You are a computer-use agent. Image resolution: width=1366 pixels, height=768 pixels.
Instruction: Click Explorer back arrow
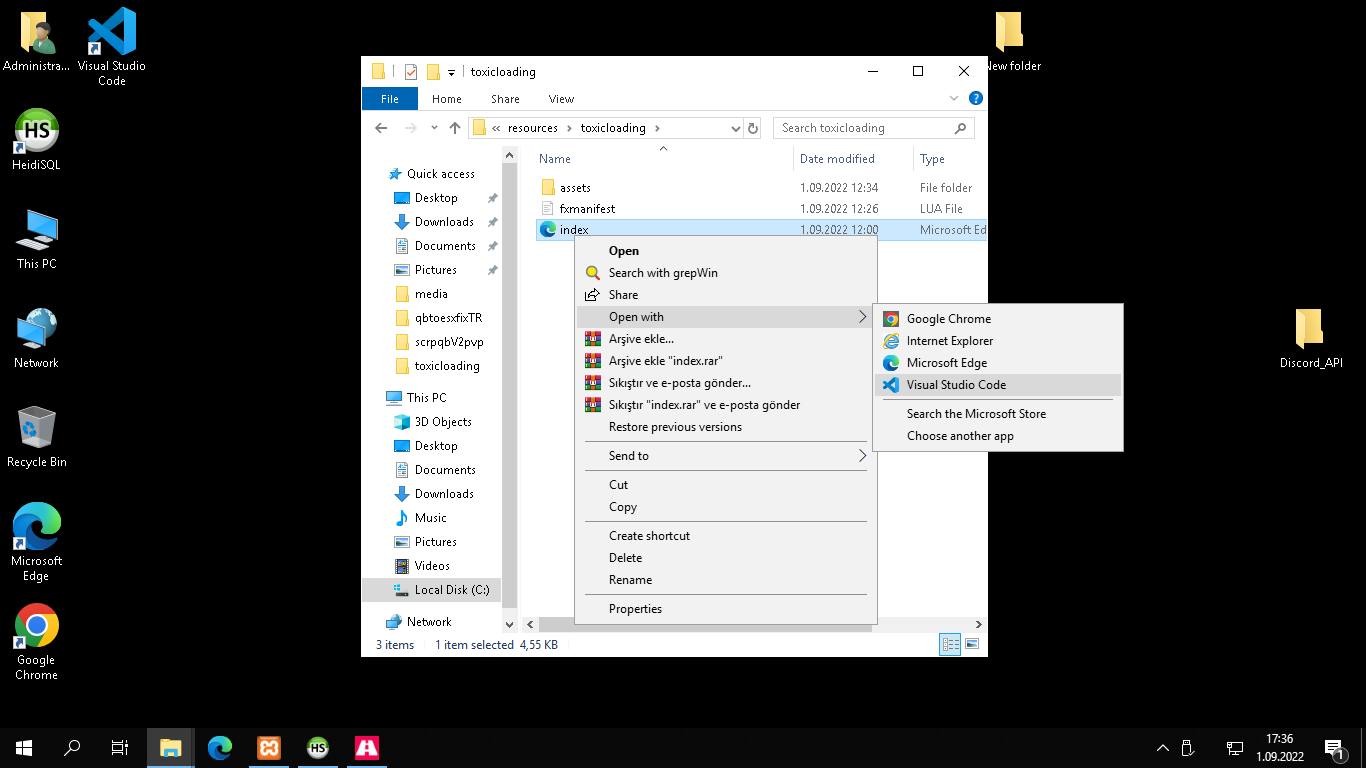381,128
